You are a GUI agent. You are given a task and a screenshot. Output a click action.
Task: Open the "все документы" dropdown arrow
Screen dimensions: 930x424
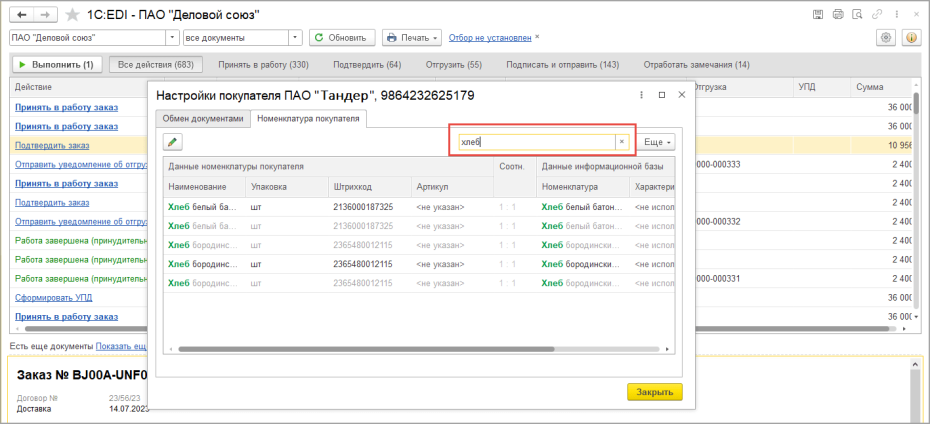coord(295,37)
